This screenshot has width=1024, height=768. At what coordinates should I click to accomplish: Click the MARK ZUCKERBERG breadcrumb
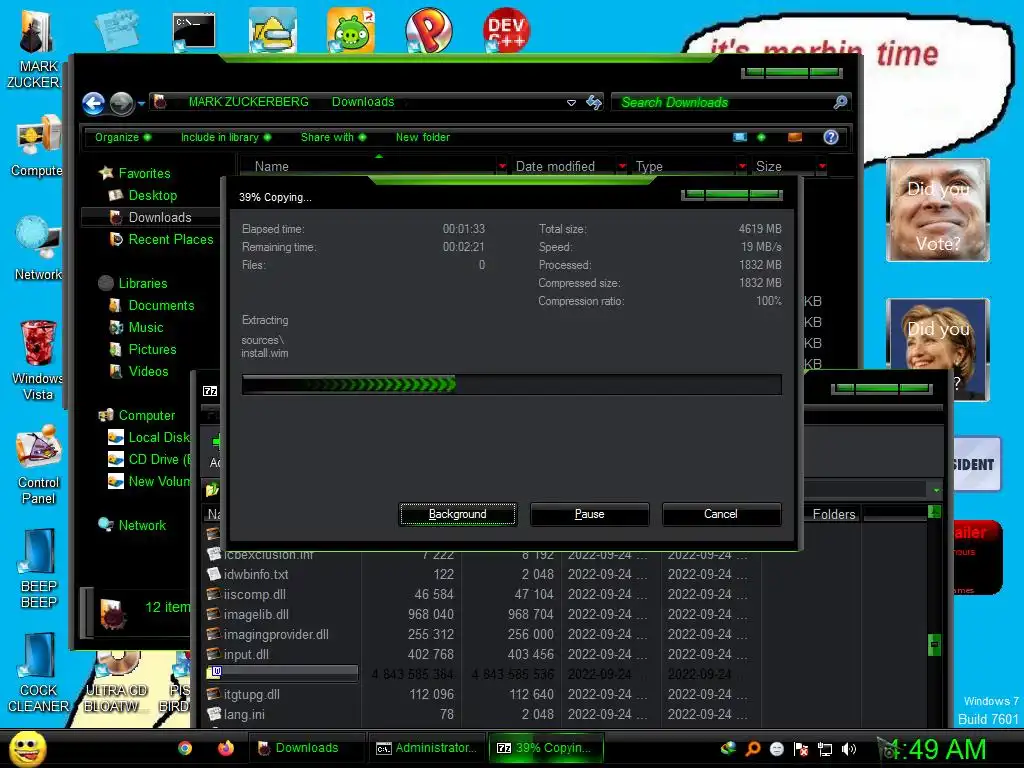click(248, 102)
